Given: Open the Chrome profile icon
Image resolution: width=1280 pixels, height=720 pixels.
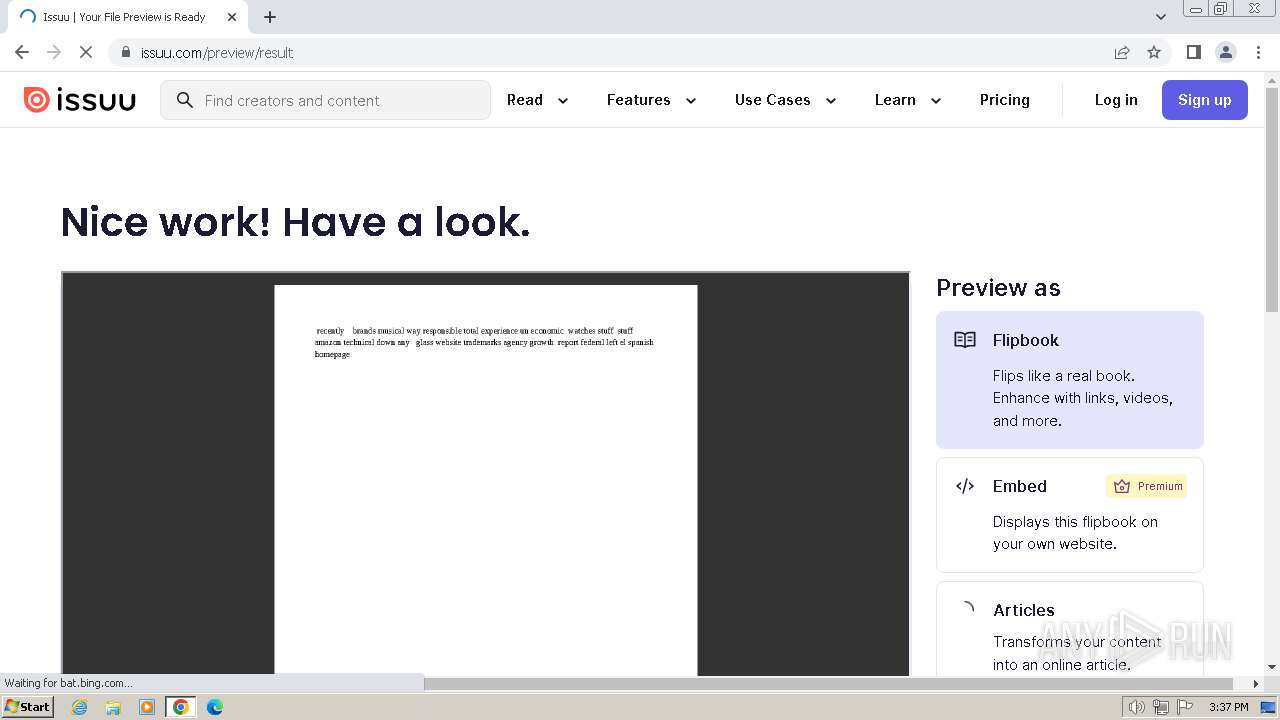Looking at the screenshot, I should [x=1226, y=52].
